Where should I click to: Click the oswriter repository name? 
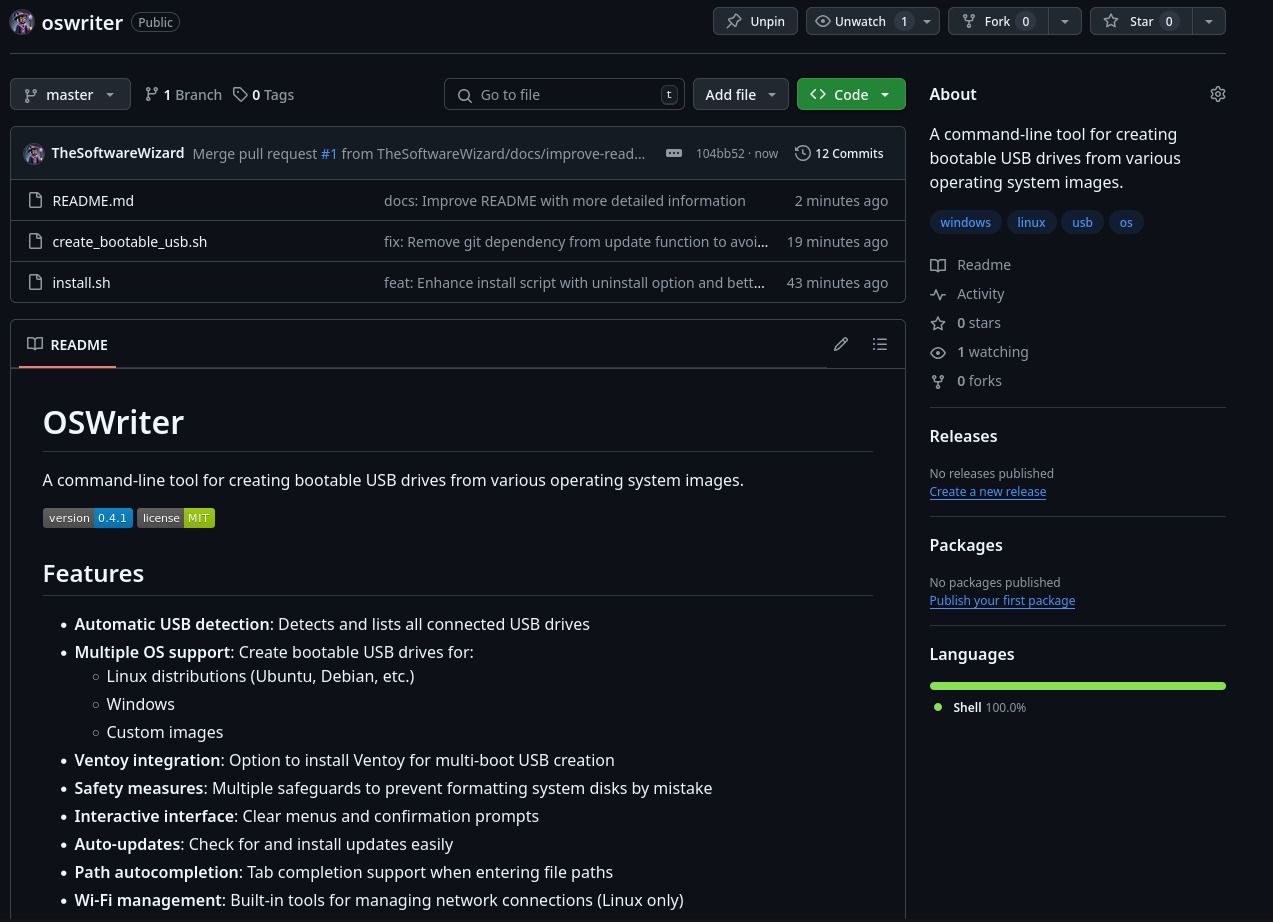[x=82, y=22]
